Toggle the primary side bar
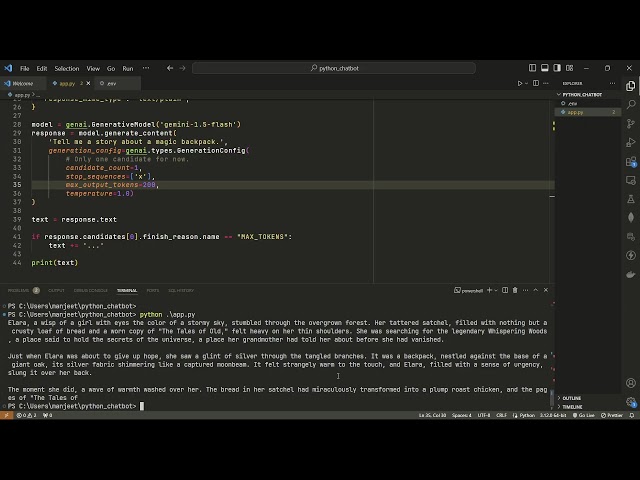 532,68
